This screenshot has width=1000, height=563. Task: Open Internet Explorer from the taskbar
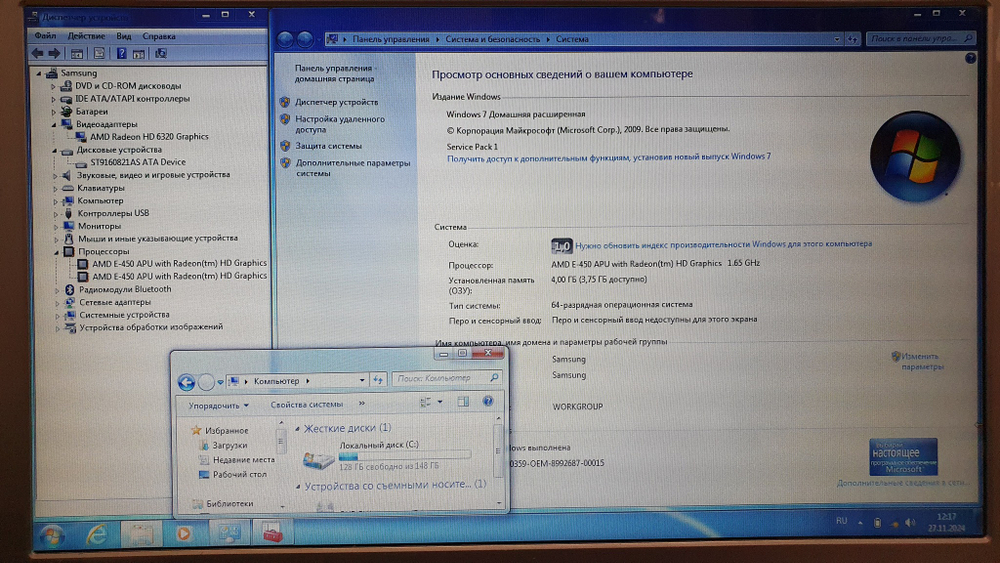coord(96,534)
